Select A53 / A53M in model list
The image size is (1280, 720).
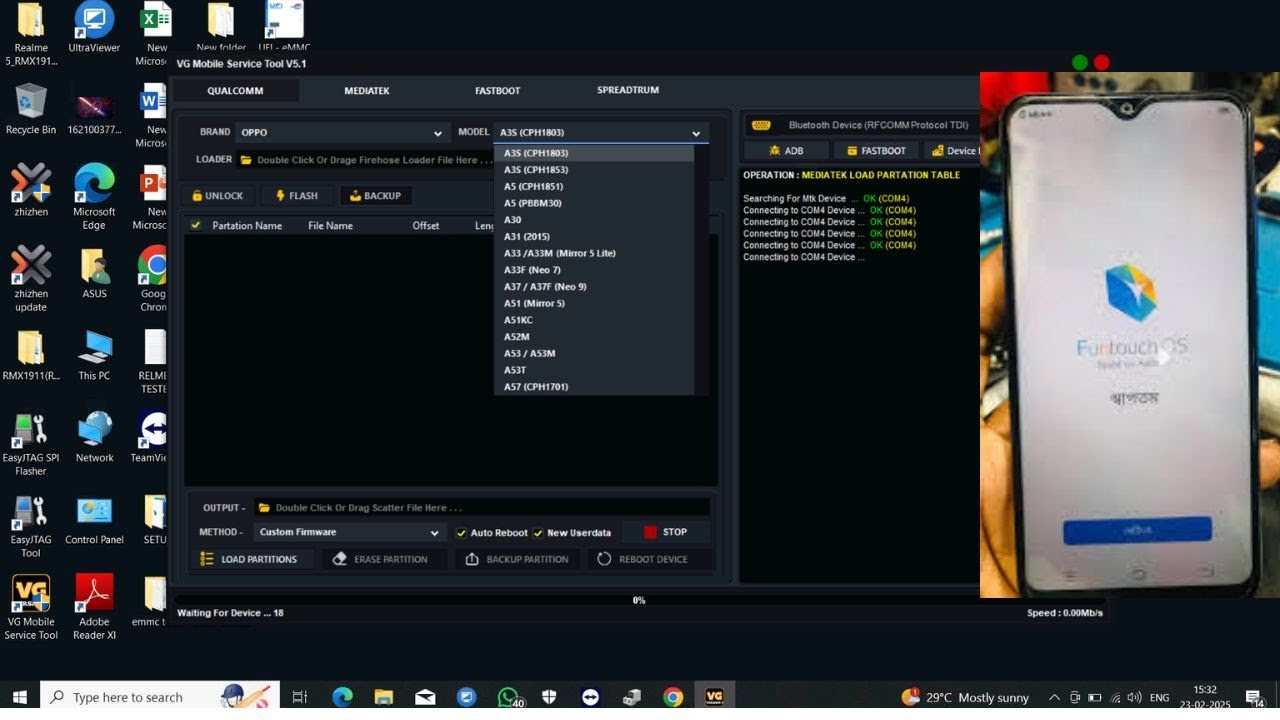click(x=594, y=353)
